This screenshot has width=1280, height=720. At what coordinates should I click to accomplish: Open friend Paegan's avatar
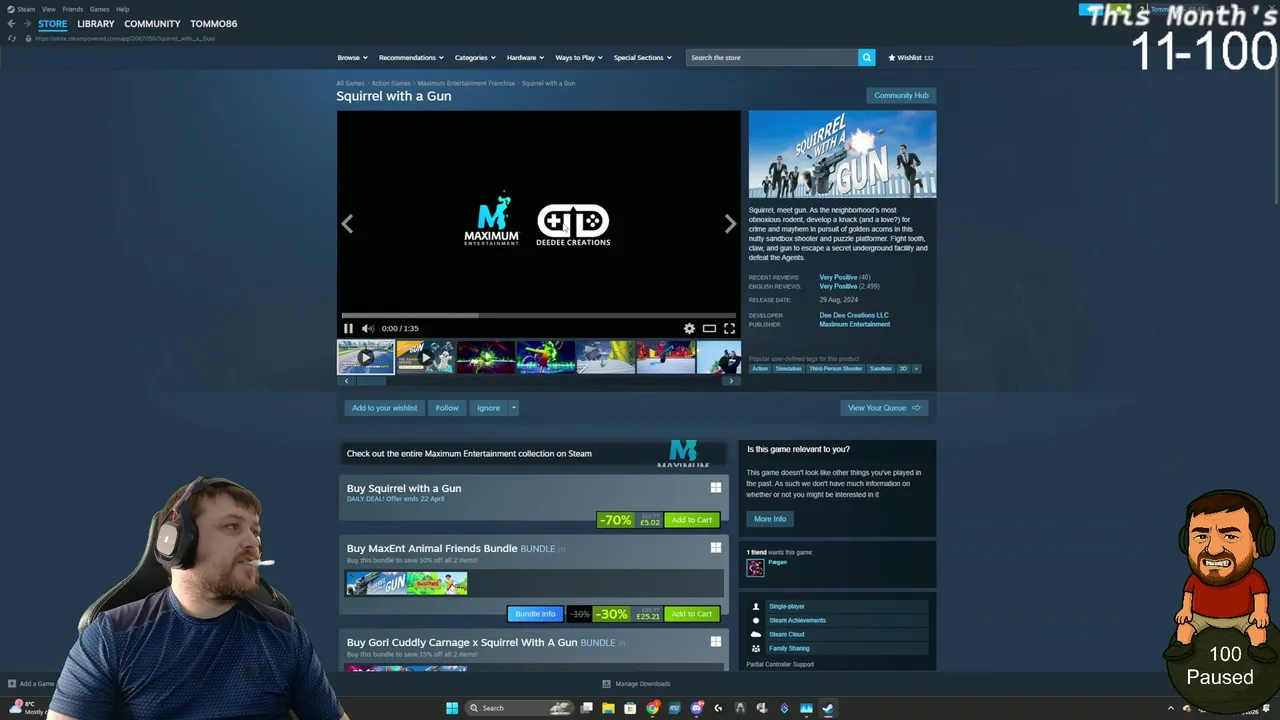tap(755, 568)
